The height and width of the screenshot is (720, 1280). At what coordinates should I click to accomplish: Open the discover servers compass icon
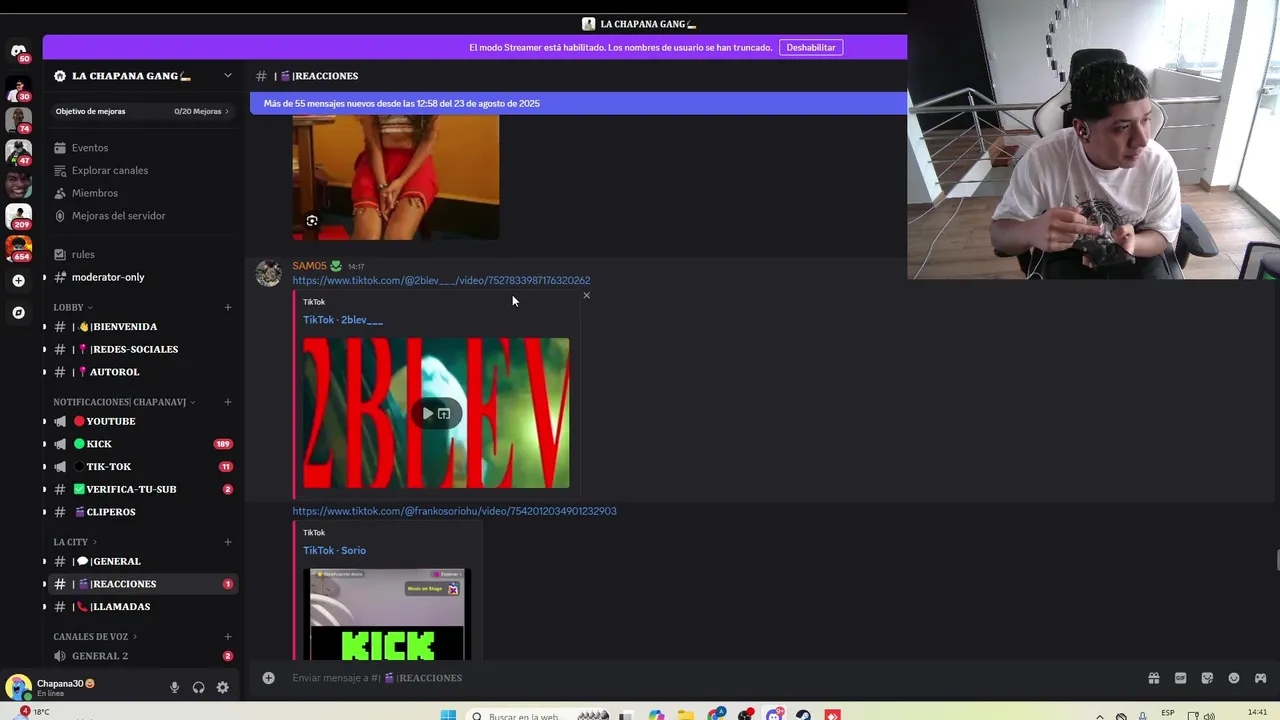tap(18, 313)
